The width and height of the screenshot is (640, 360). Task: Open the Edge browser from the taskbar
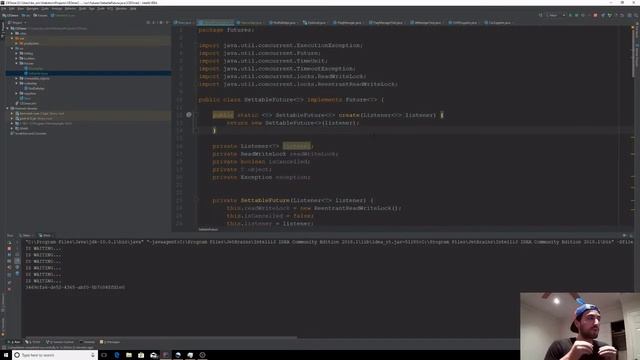point(117,355)
